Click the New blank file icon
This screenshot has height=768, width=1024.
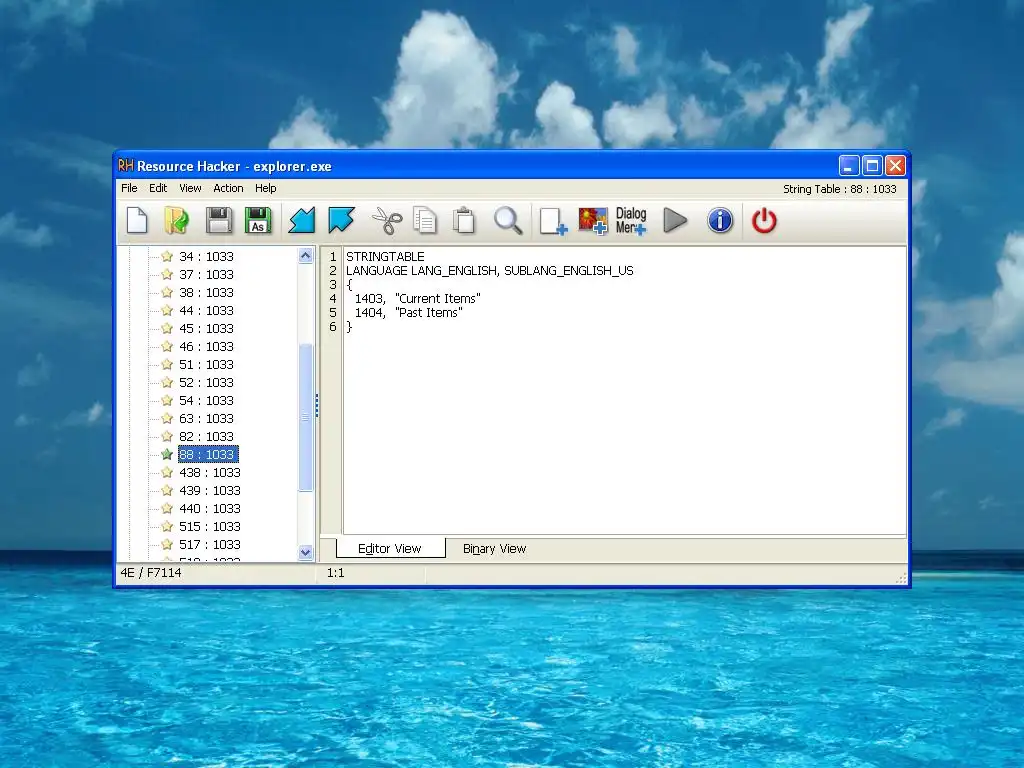point(137,220)
